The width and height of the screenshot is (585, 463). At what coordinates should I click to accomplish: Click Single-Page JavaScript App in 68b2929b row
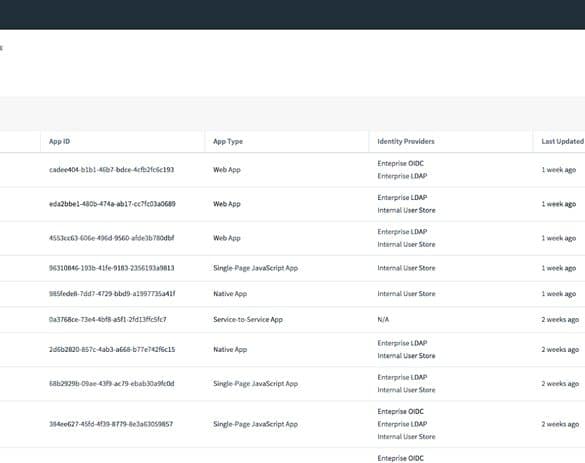[x=256, y=384]
